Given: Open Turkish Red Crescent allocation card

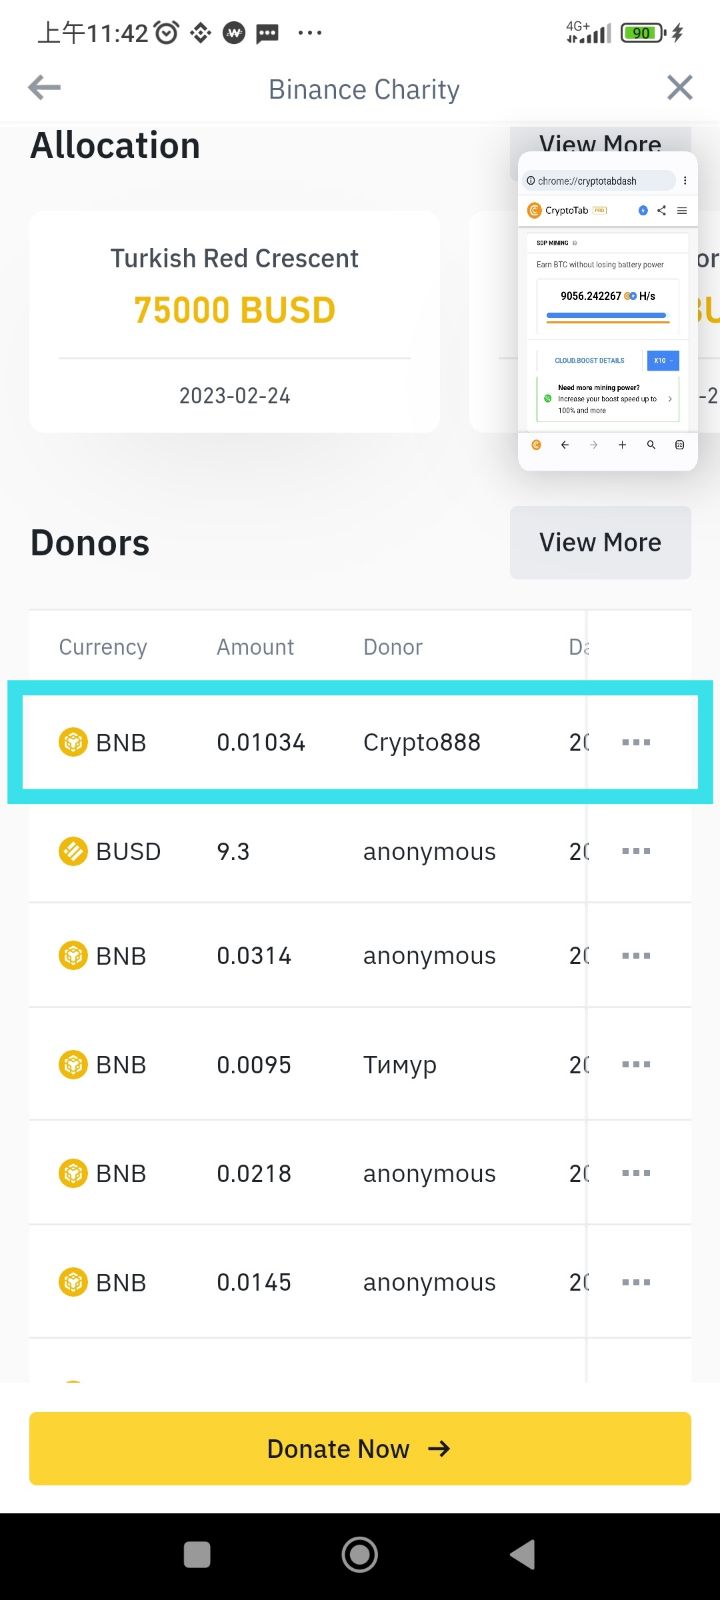Looking at the screenshot, I should point(234,321).
